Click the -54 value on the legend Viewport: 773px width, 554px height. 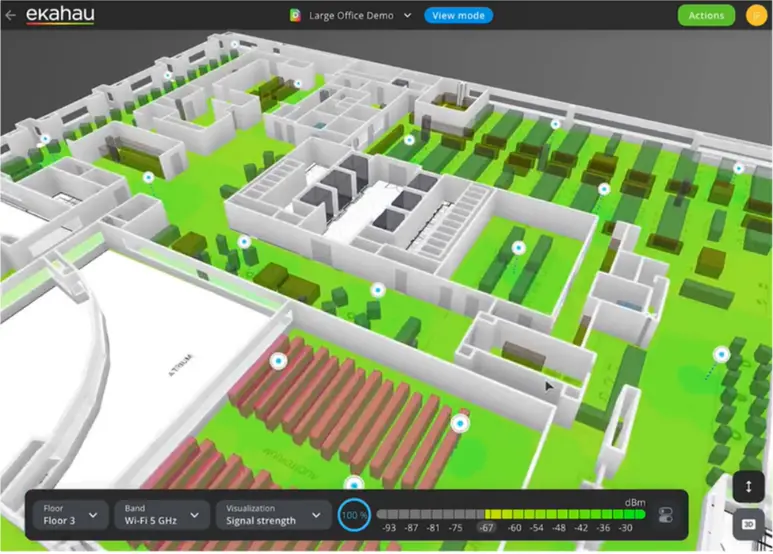pyautogui.click(x=536, y=528)
